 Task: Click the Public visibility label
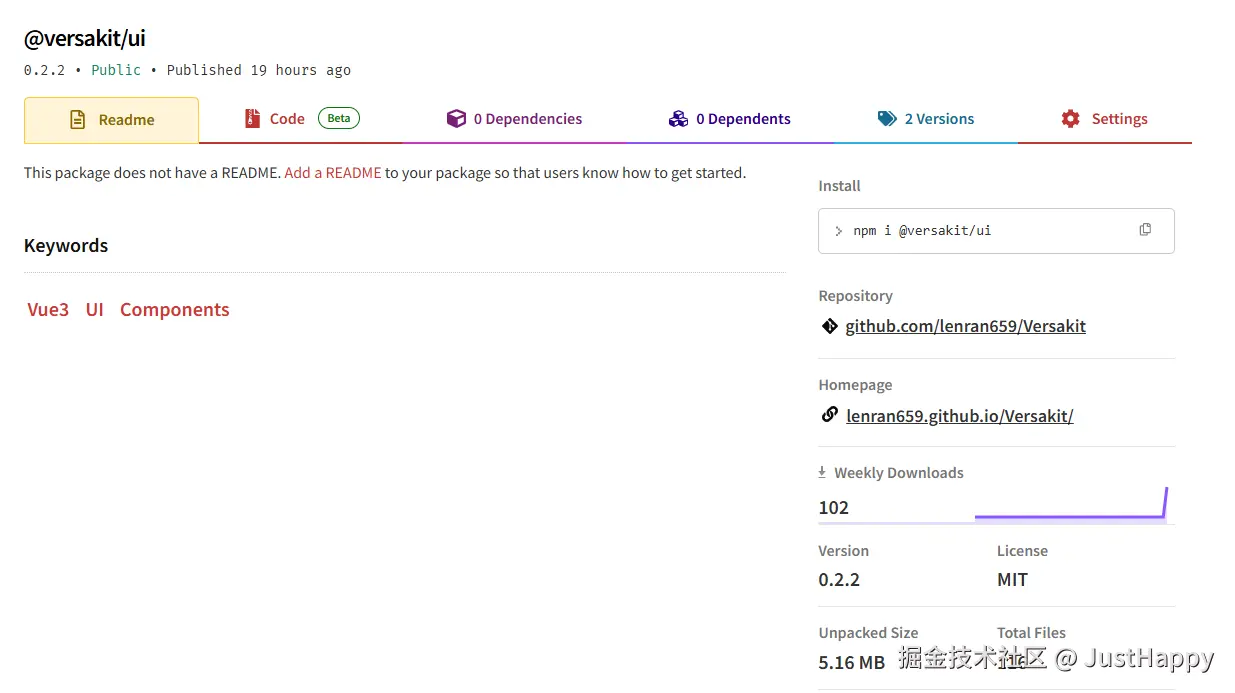(116, 70)
